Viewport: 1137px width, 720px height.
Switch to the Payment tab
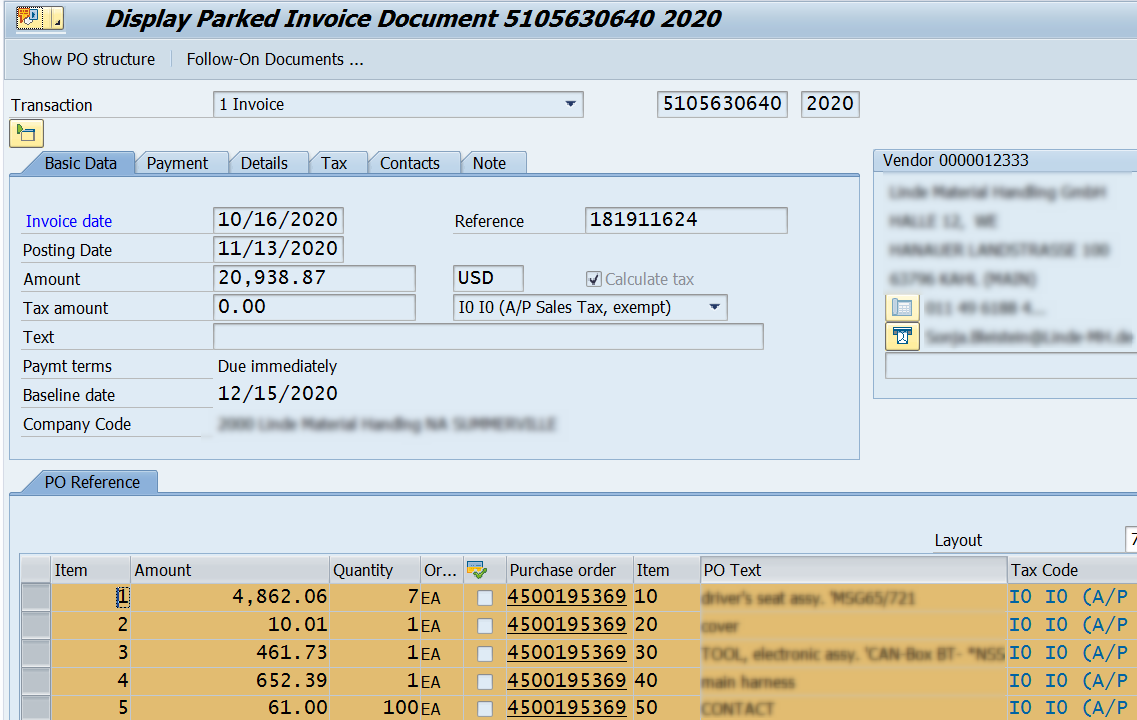tap(177, 163)
